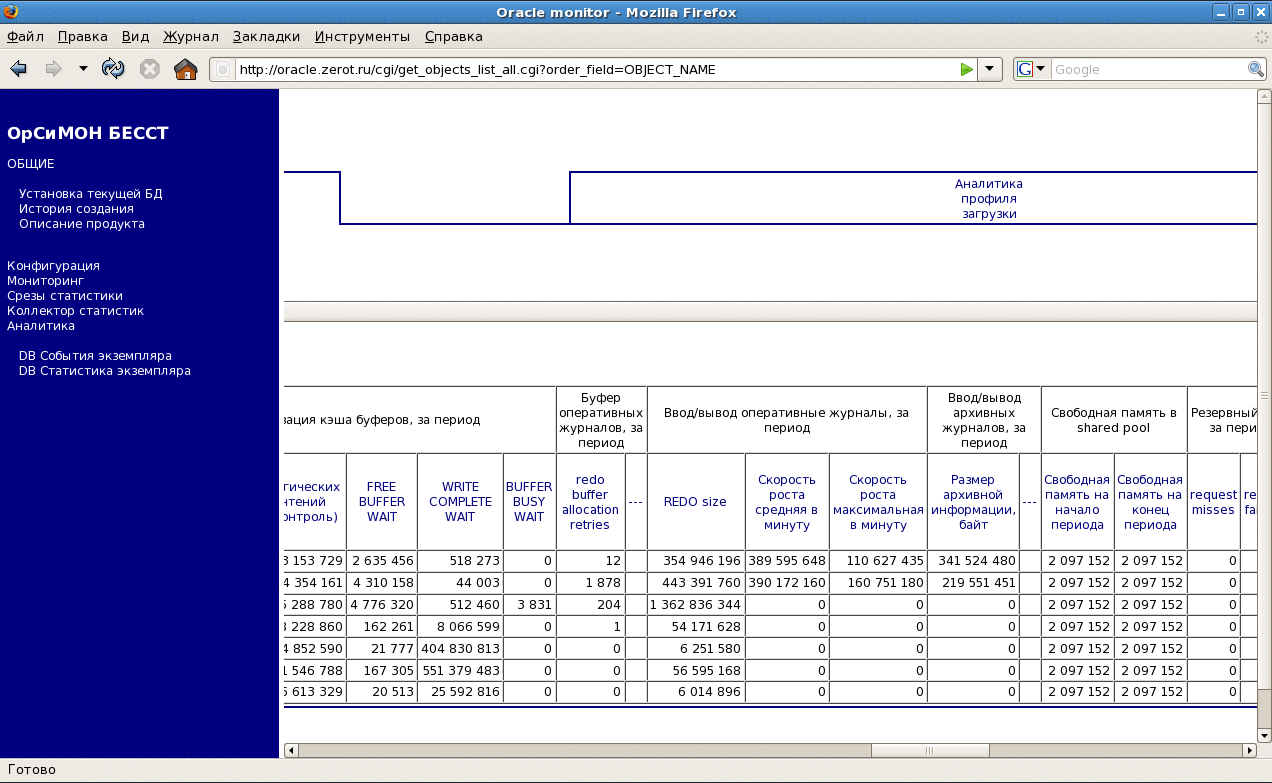Open the Журнал menu
The height and width of the screenshot is (783, 1272).
(190, 37)
